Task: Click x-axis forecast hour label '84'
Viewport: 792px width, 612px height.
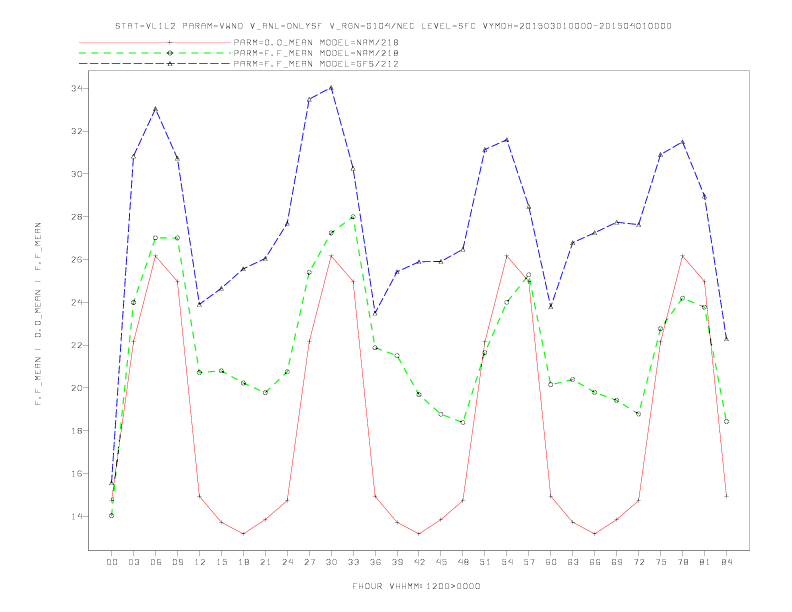Action: 726,562
